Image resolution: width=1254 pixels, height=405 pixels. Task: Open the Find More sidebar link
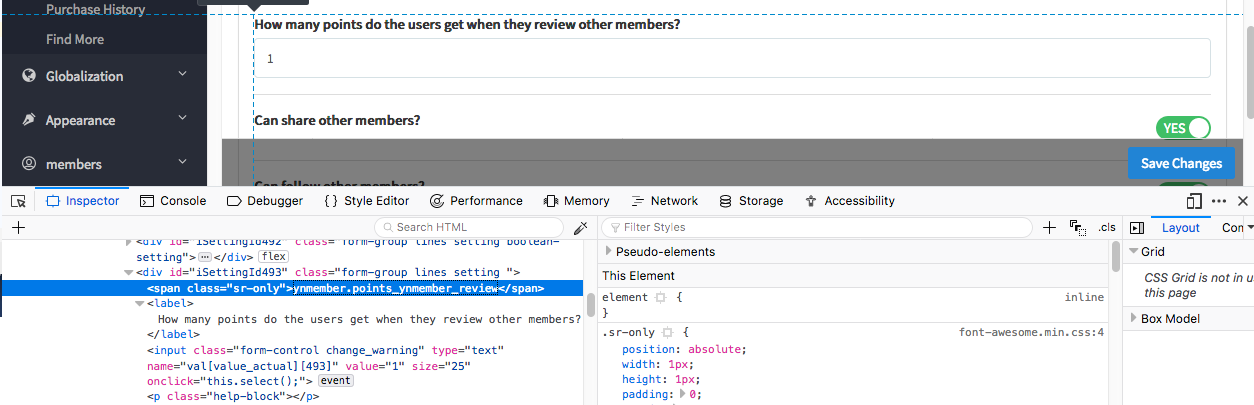(x=75, y=39)
